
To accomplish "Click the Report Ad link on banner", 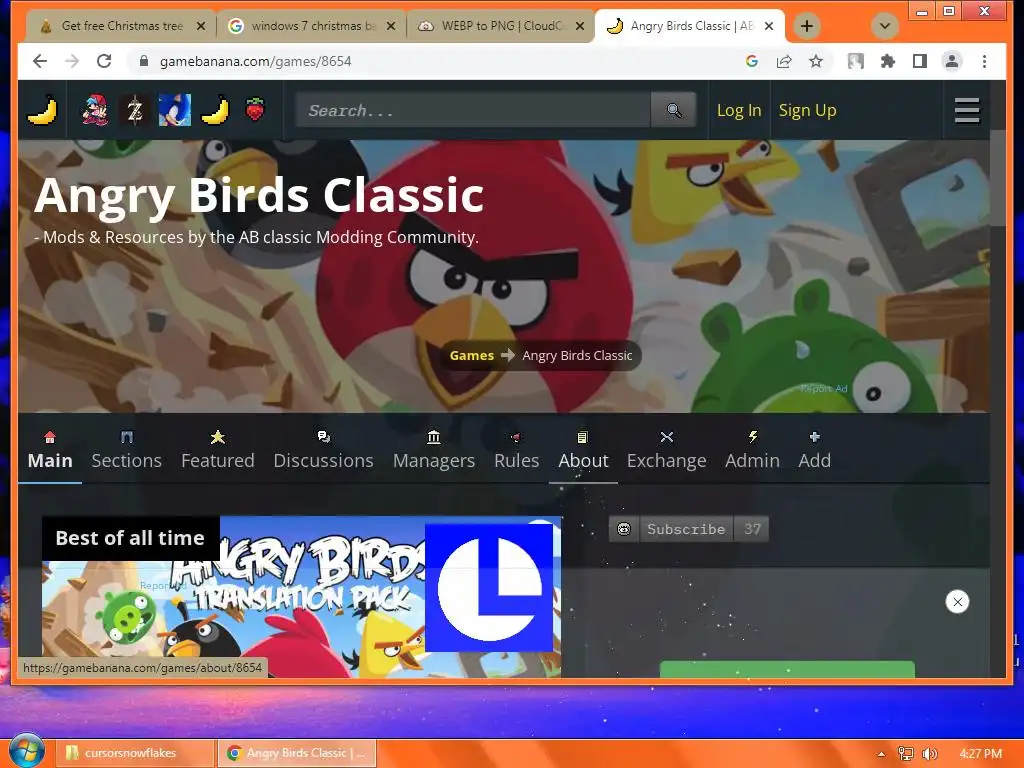I will [x=824, y=389].
